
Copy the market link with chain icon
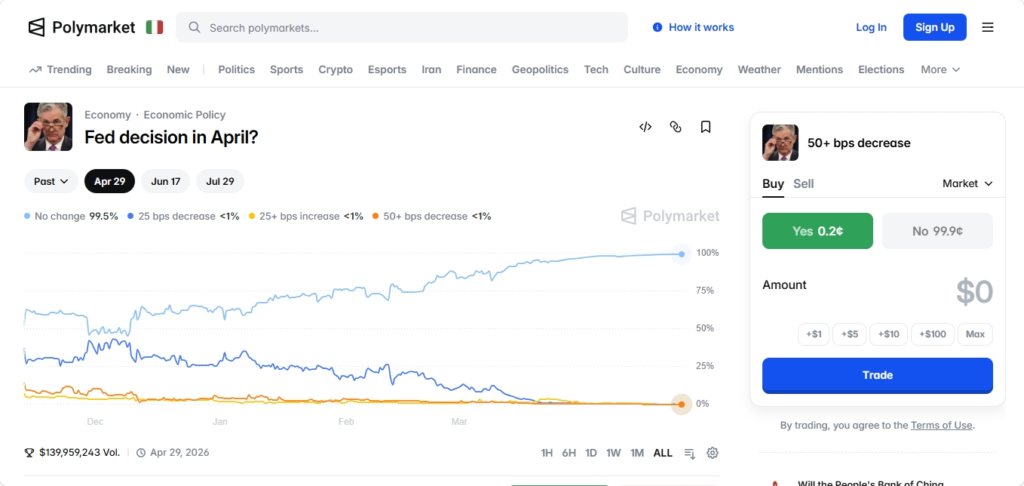[x=675, y=127]
